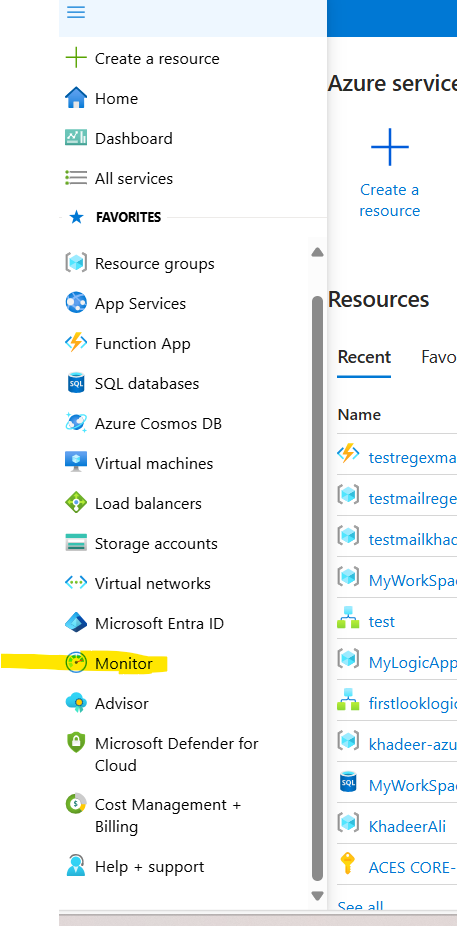Click the Favorites star icon
Screen dimensions: 457x926
76,217
